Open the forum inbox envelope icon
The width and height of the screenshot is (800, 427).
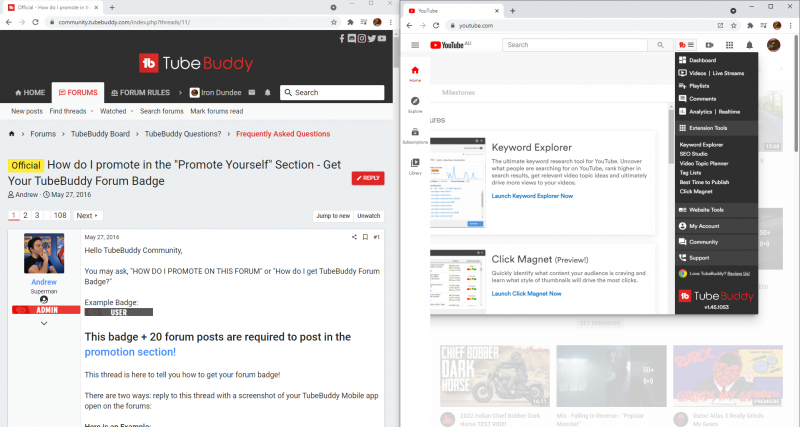point(250,93)
